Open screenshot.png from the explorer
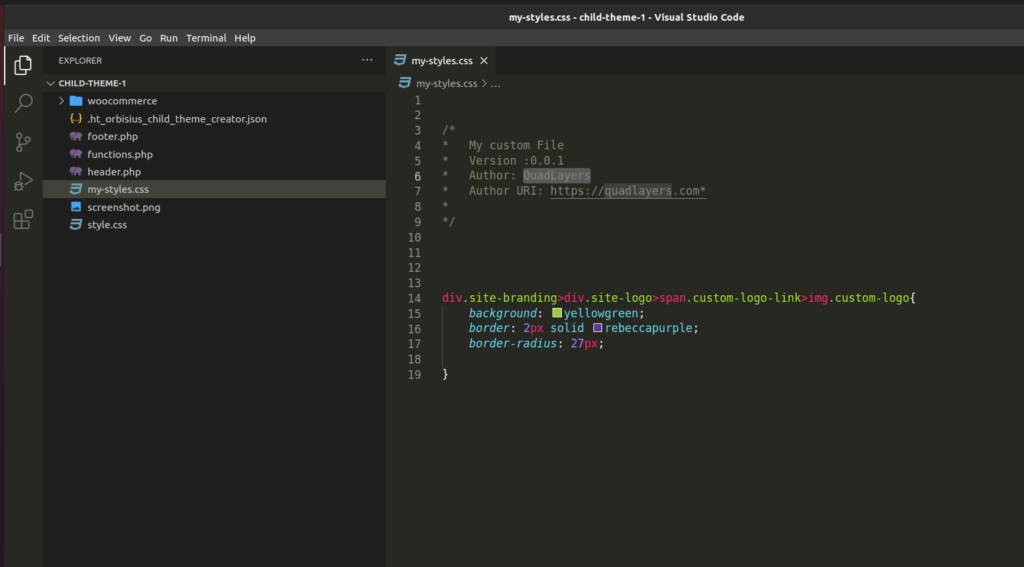Image resolution: width=1024 pixels, height=567 pixels. click(x=124, y=207)
